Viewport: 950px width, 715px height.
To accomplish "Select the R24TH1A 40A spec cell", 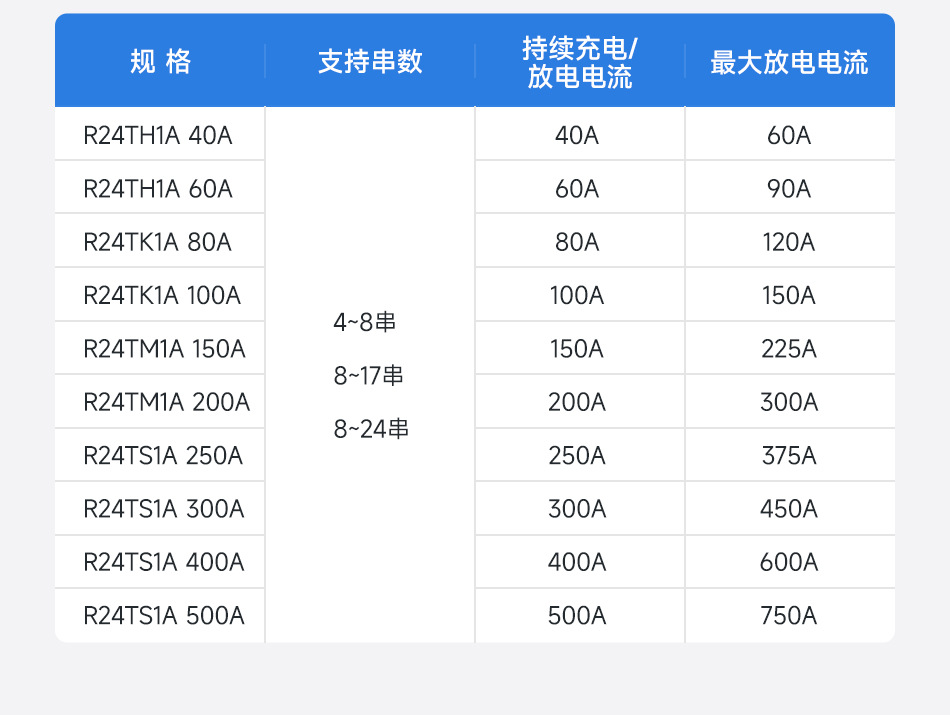I will click(x=158, y=135).
